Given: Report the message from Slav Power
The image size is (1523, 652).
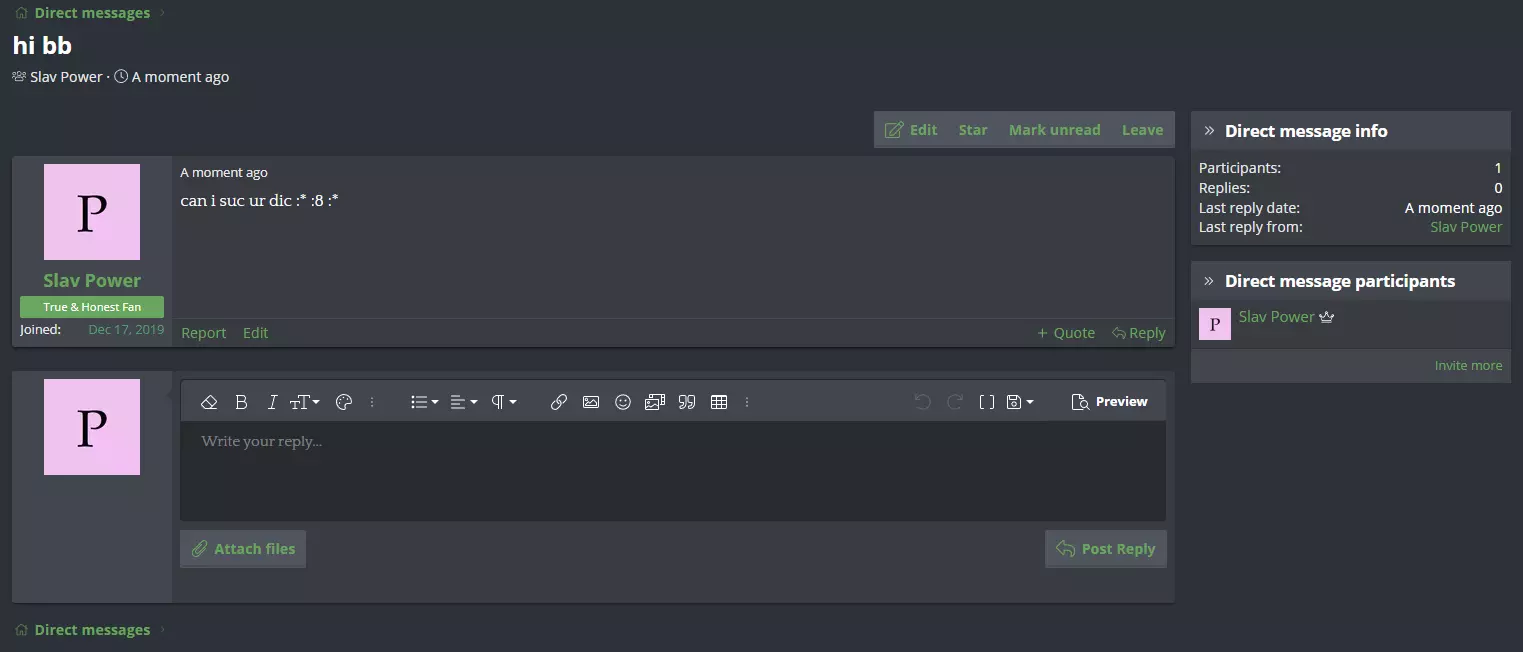Looking at the screenshot, I should pos(204,333).
